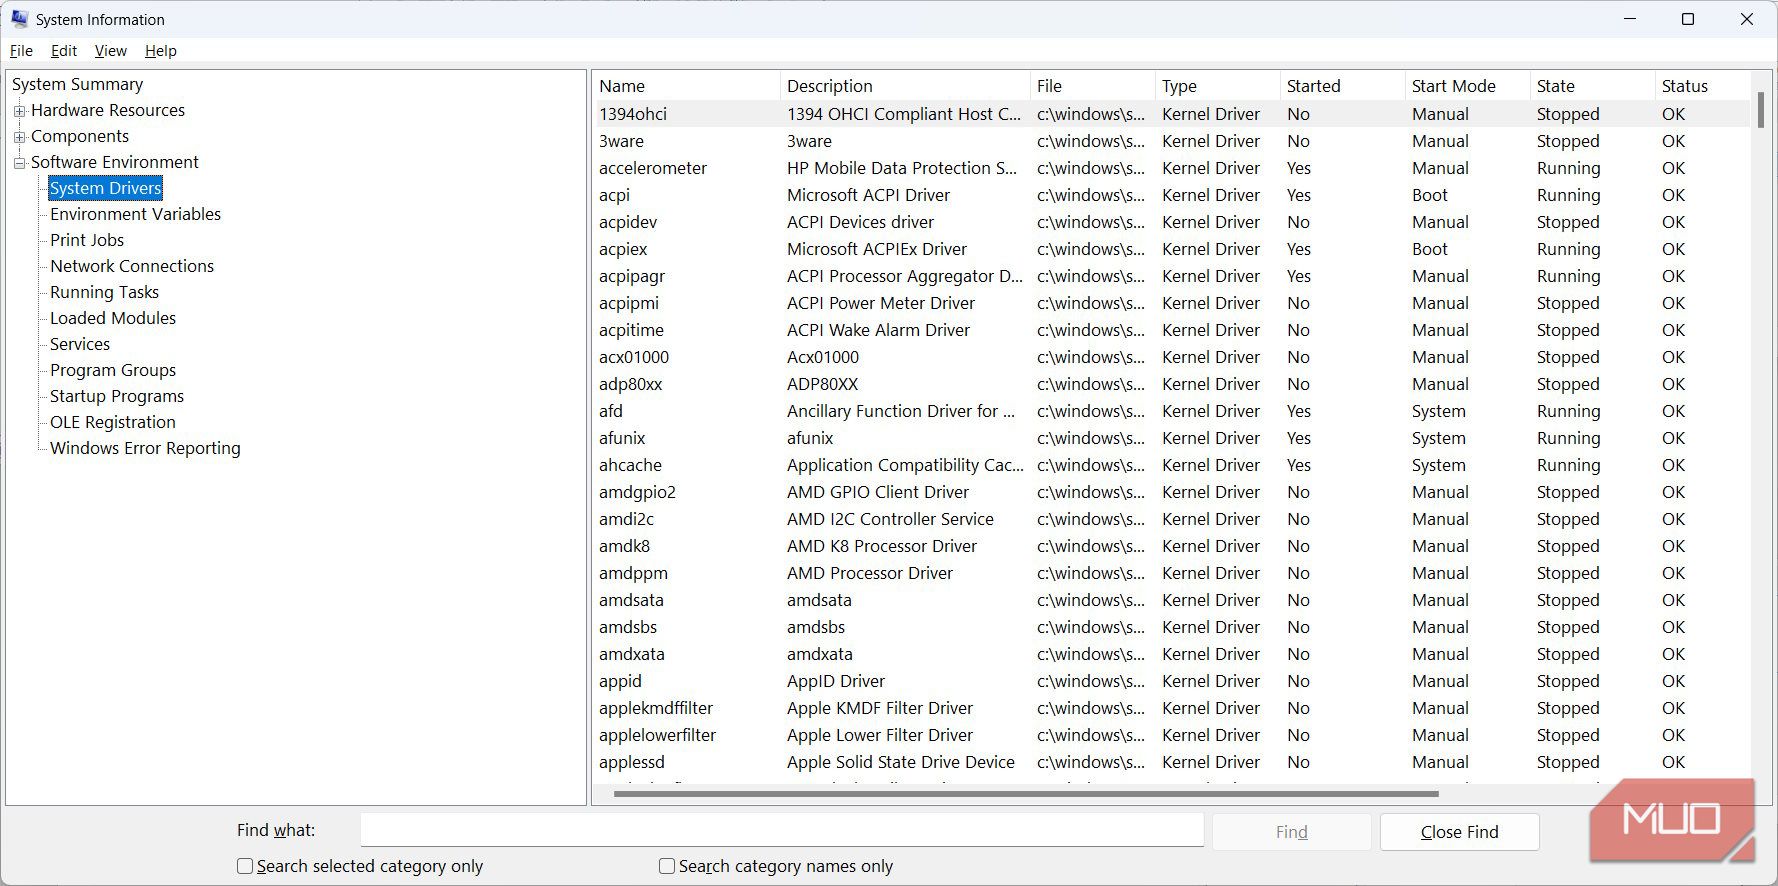
Task: Select the amdsbs driver name cell
Action: pyautogui.click(x=628, y=627)
